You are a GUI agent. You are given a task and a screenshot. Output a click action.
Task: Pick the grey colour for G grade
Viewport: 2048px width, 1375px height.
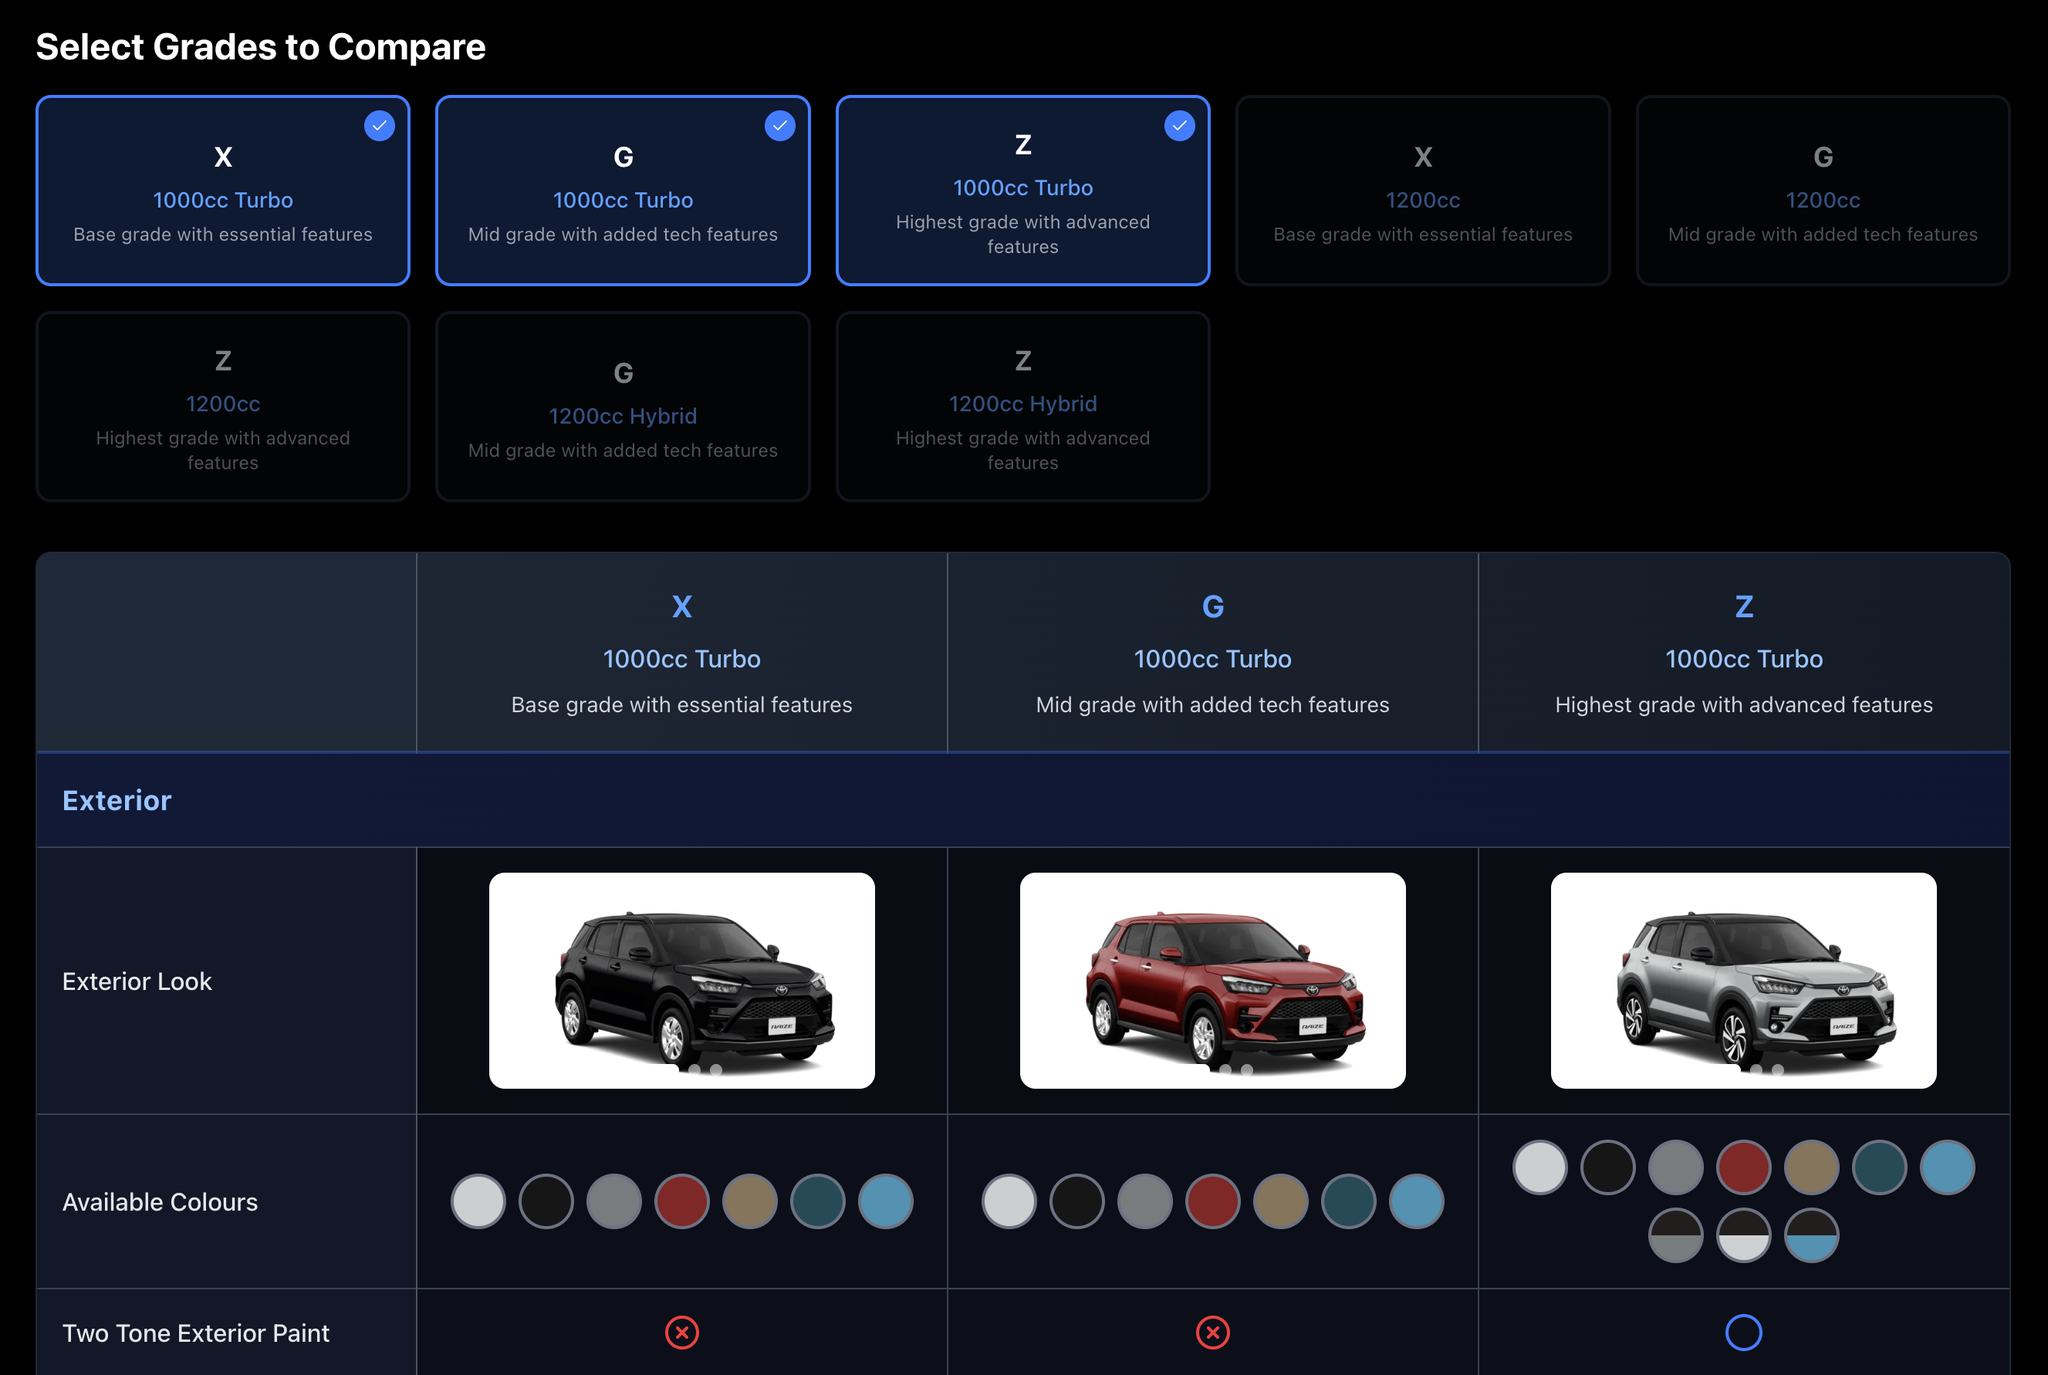pyautogui.click(x=1145, y=1201)
